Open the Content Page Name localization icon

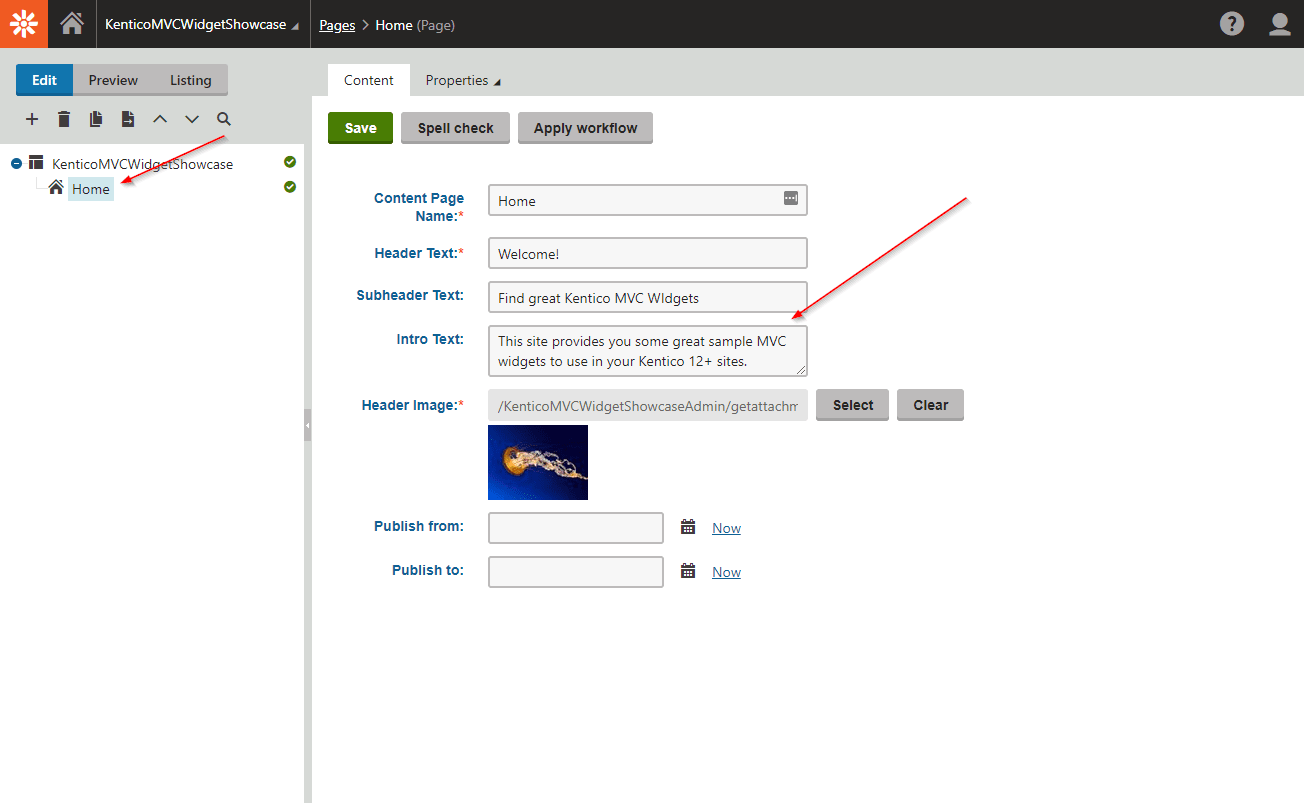791,198
